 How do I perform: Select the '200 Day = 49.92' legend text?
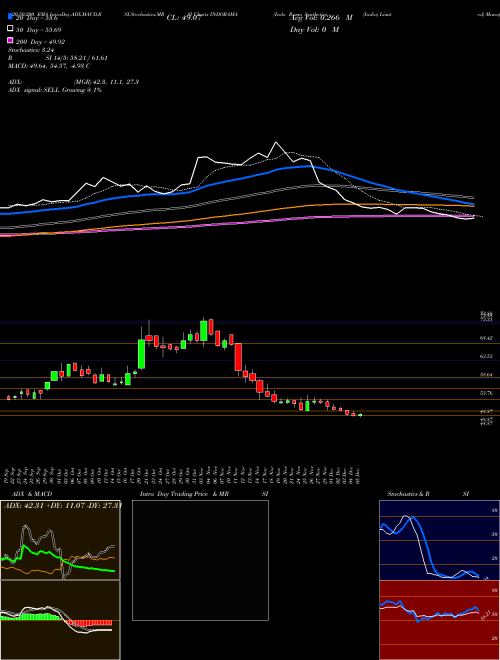[x=40, y=42]
